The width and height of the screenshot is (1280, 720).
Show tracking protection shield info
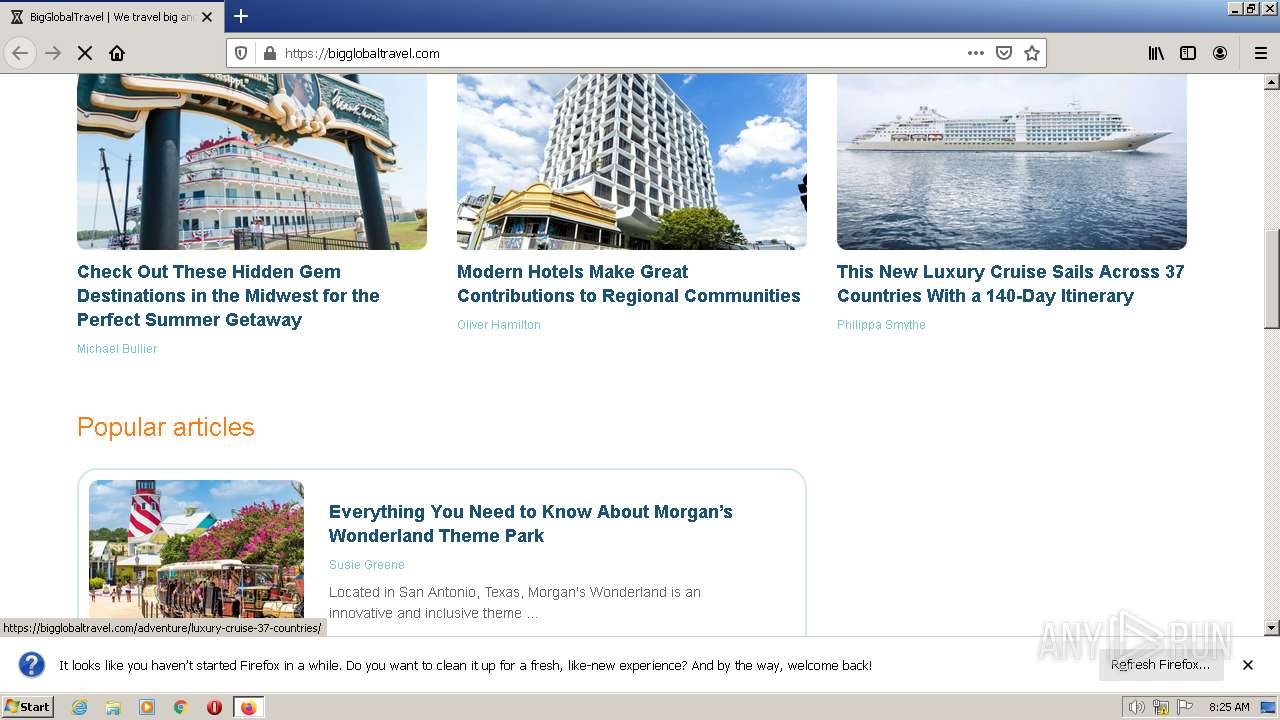[241, 53]
